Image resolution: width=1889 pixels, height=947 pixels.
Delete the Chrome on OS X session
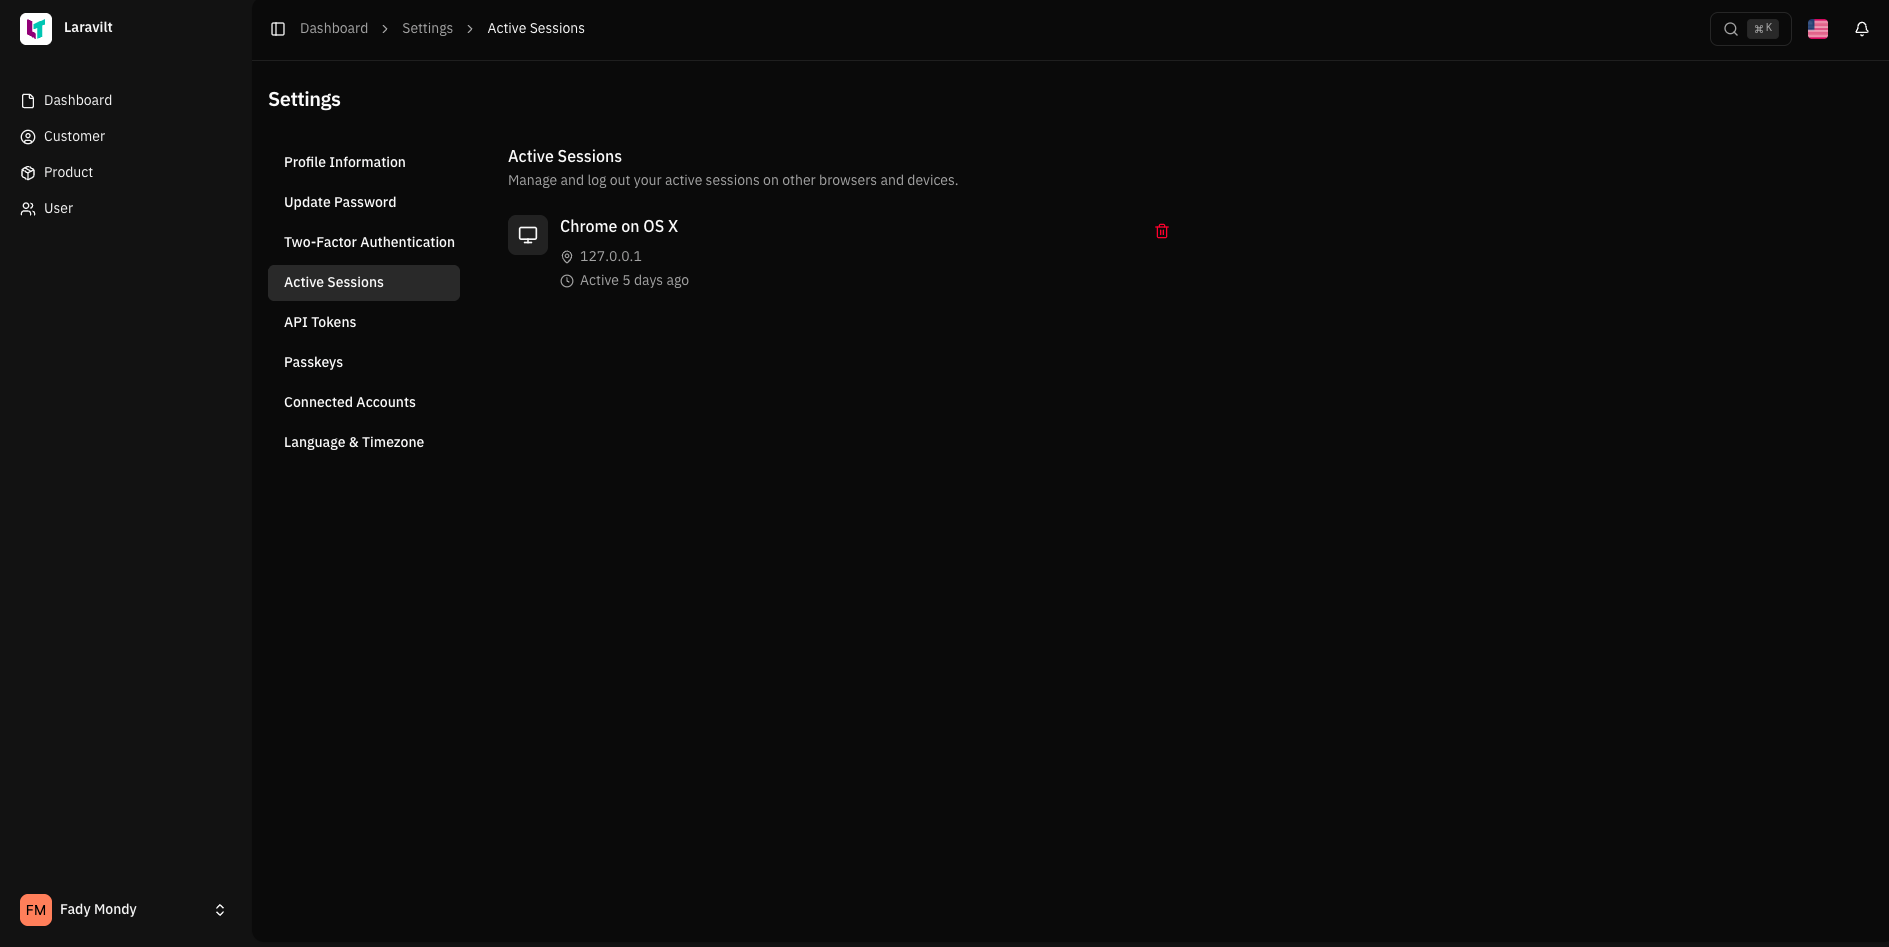1162,231
